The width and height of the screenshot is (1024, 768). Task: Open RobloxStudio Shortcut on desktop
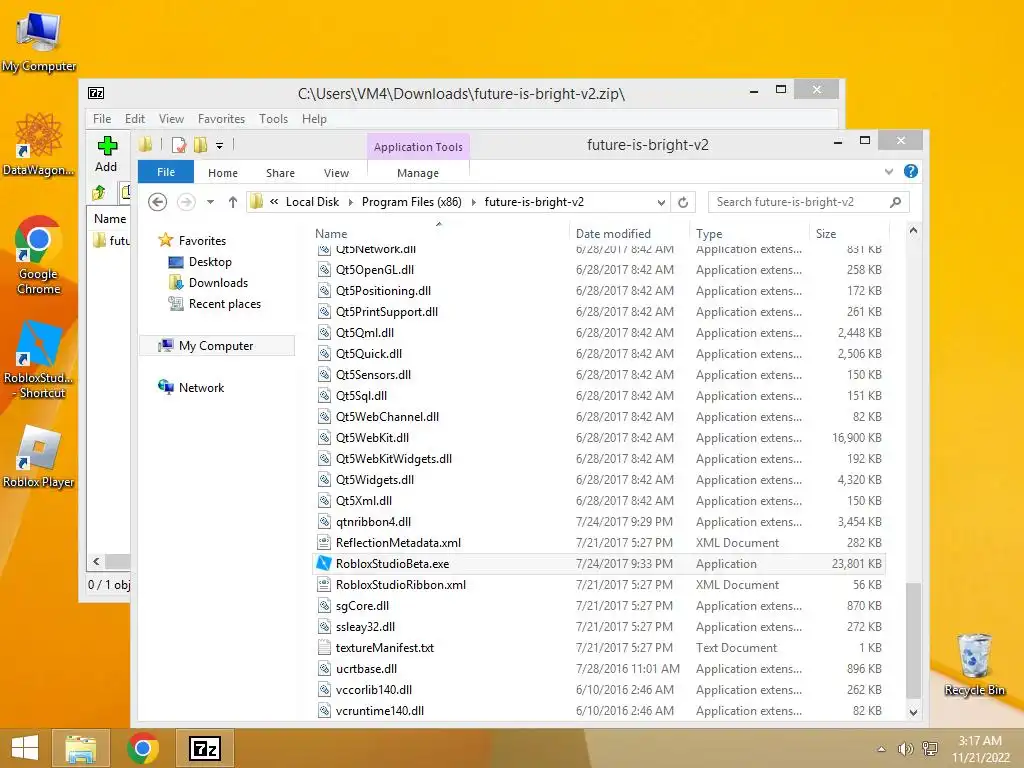click(39, 359)
